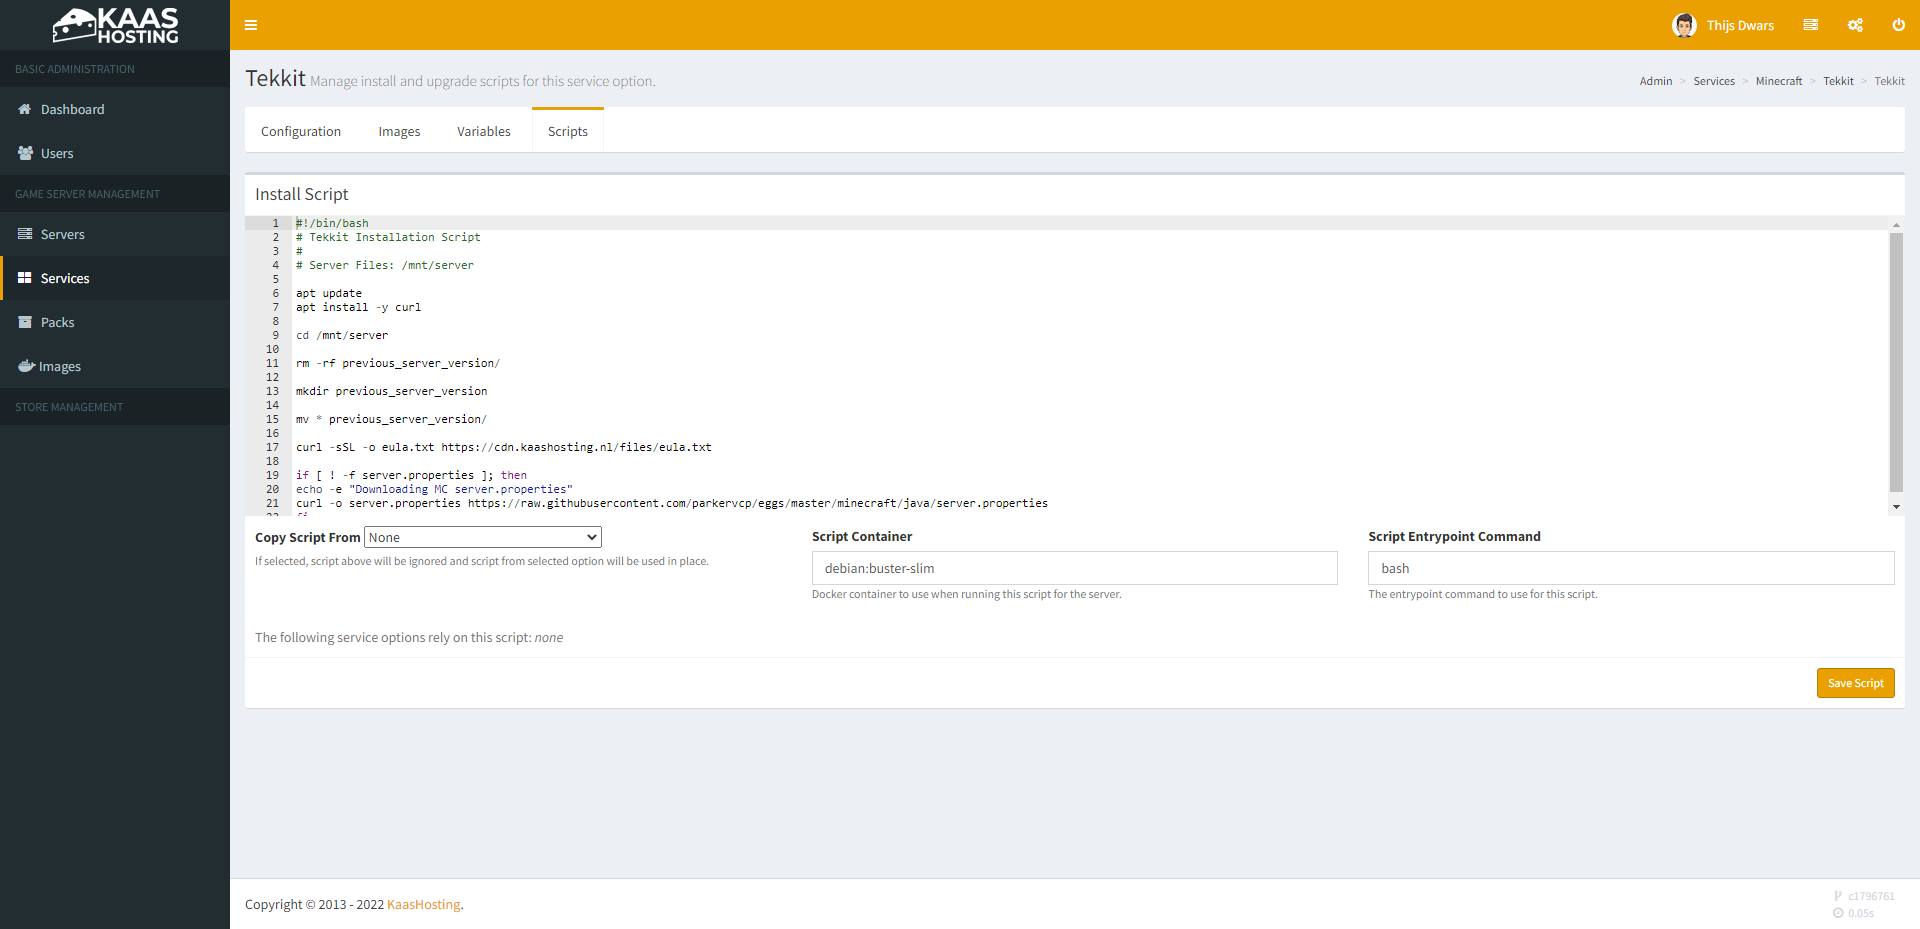The height and width of the screenshot is (929, 1920).
Task: Click the KaasHosting footer link
Action: pyautogui.click(x=423, y=904)
